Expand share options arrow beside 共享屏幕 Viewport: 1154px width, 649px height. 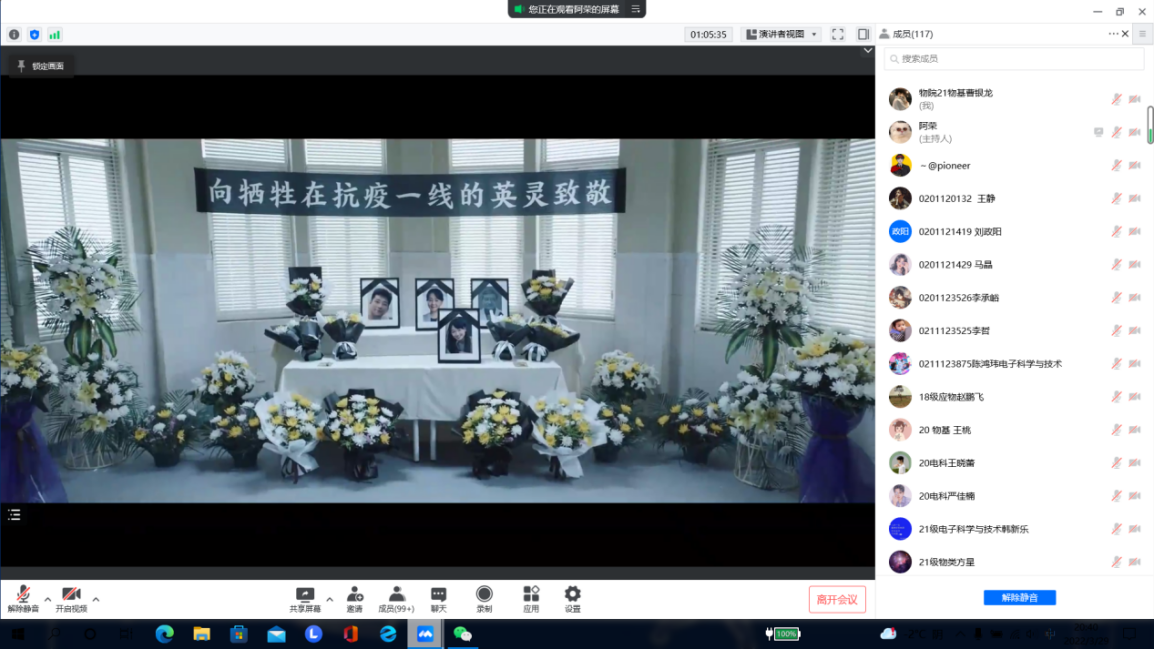[330, 600]
